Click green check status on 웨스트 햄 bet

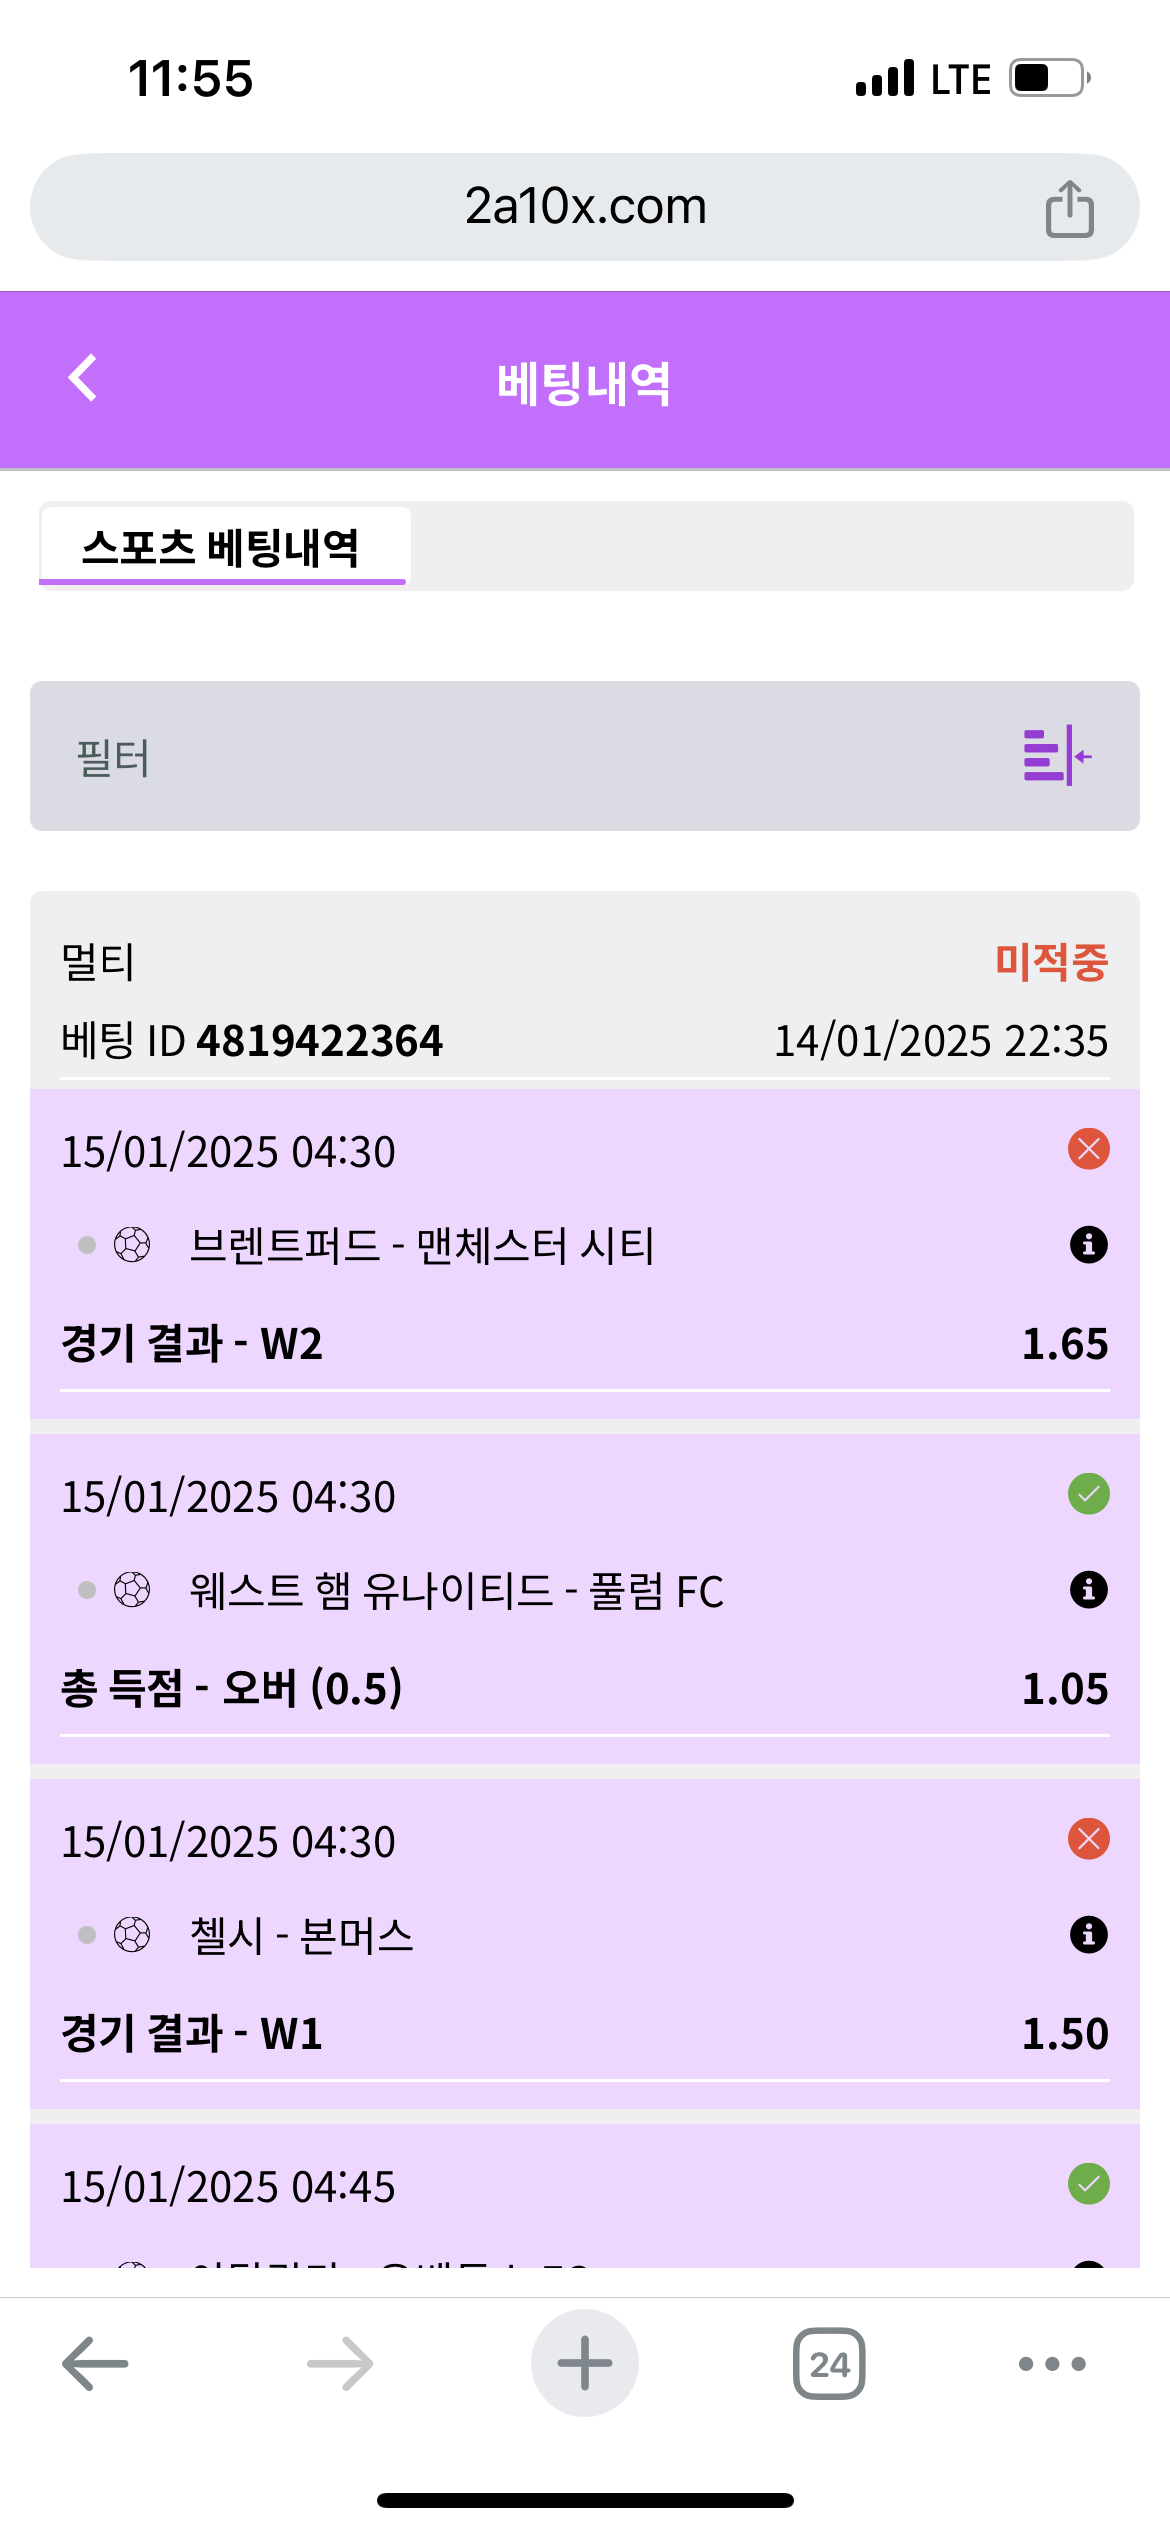click(1088, 1494)
